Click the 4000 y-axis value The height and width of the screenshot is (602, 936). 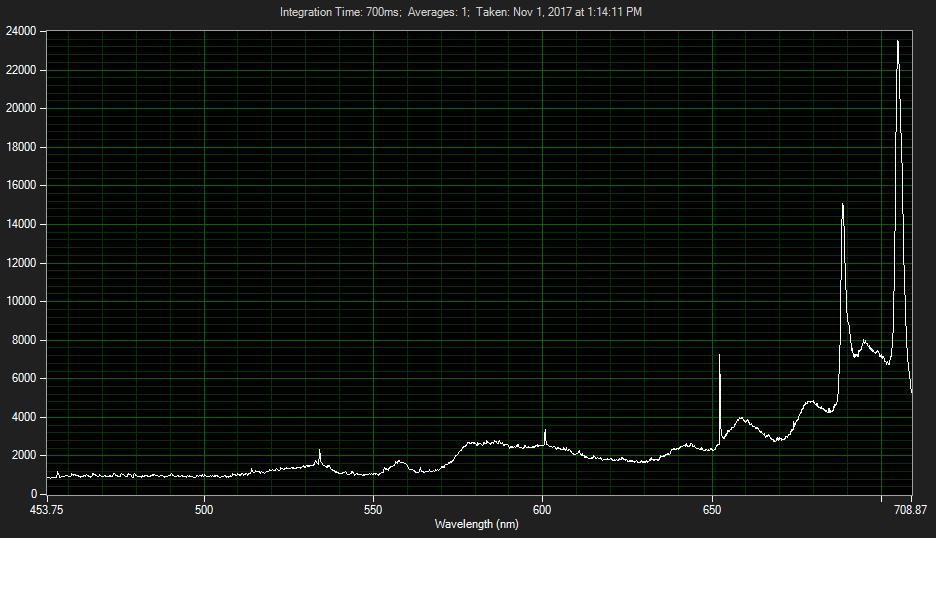tap(24, 417)
